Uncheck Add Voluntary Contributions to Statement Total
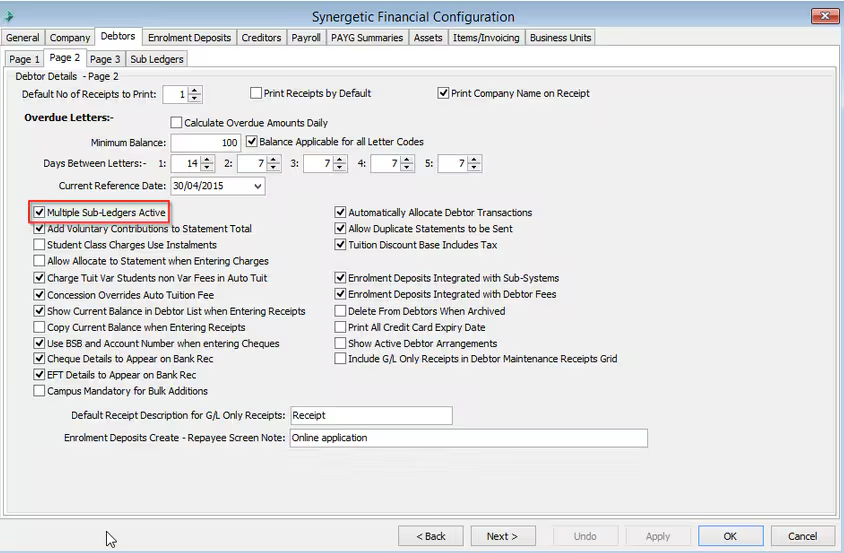 (39, 228)
